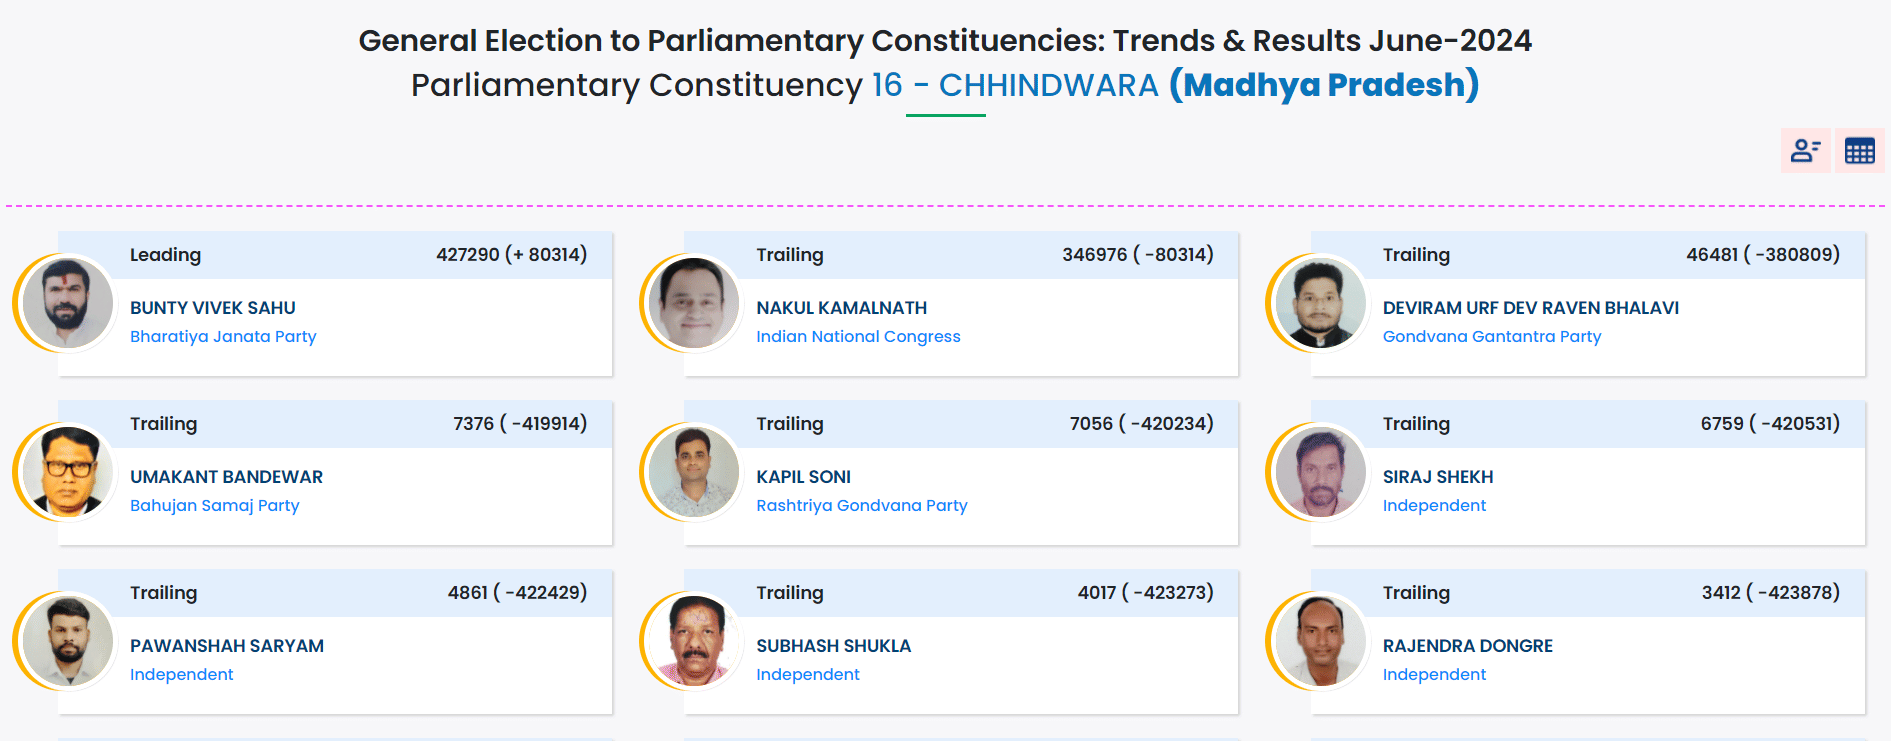This screenshot has height=741, width=1891.
Task: Click Deviram Bhalavi's candidate photo
Action: pyautogui.click(x=1320, y=303)
